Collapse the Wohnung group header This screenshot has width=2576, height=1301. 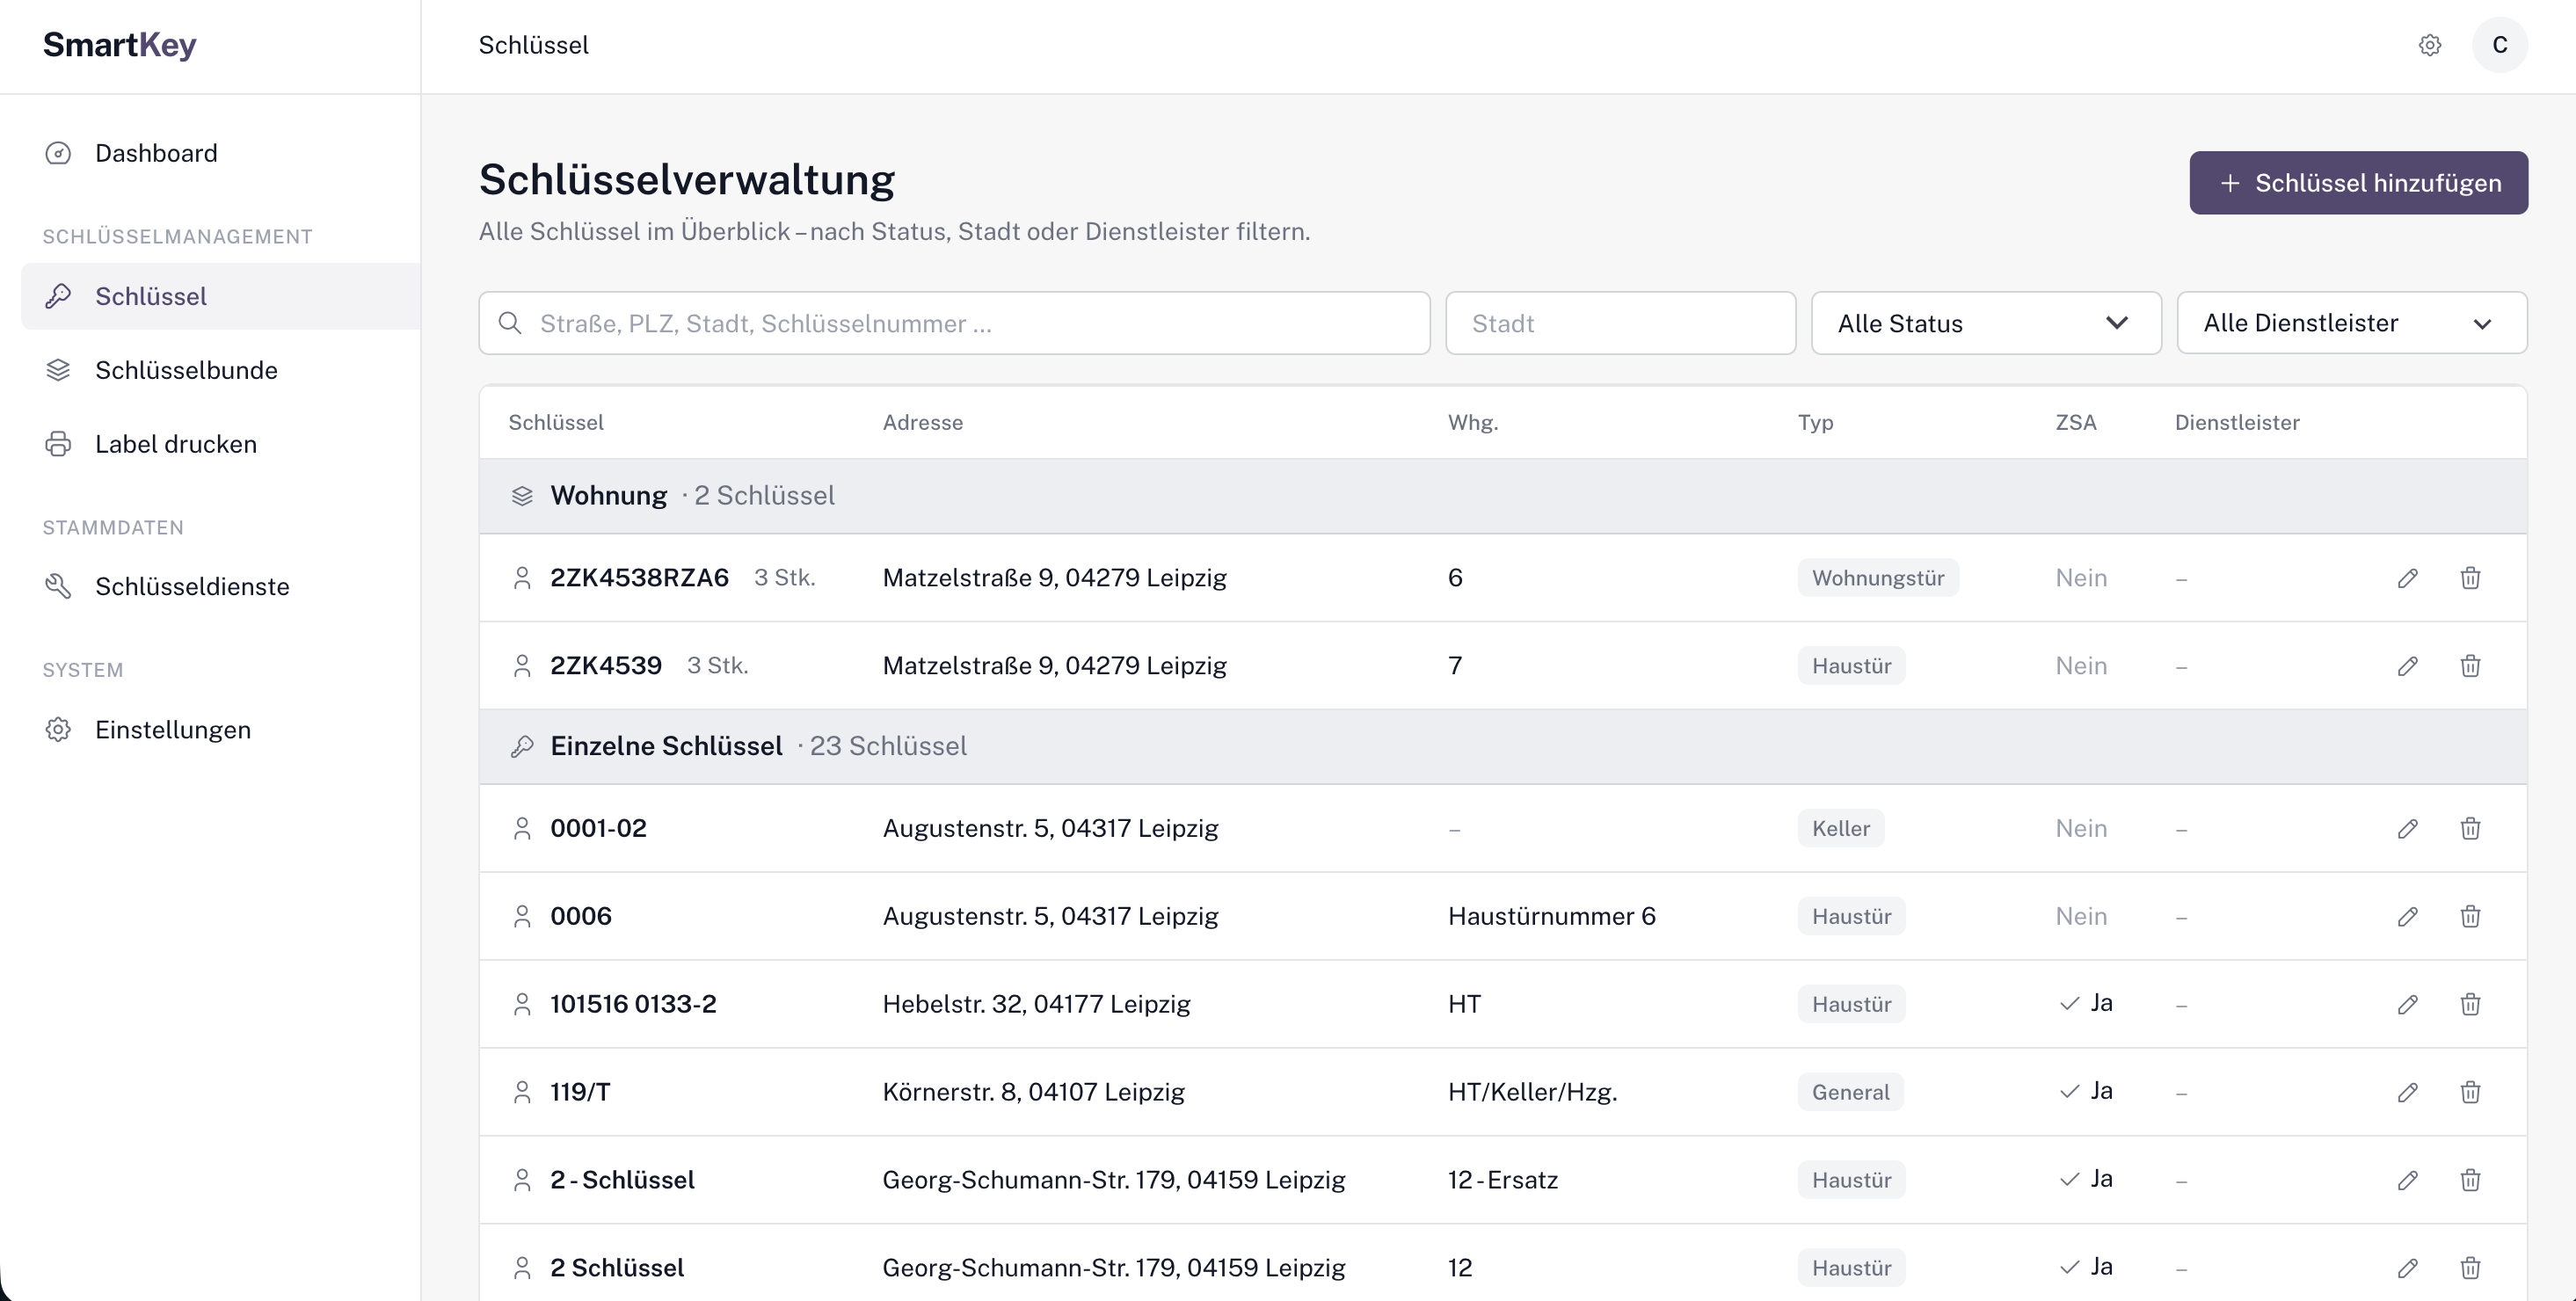pos(1502,496)
